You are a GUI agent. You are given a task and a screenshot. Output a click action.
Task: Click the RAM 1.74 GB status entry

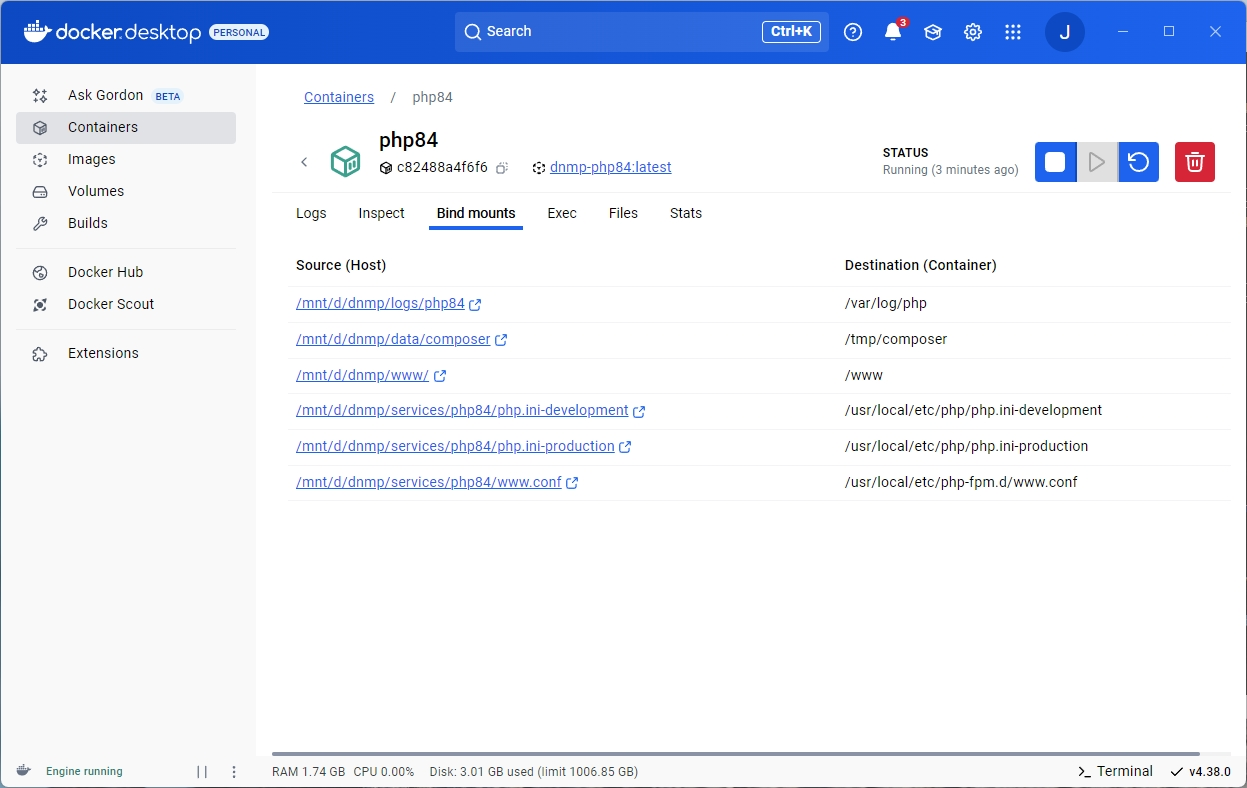coord(308,772)
